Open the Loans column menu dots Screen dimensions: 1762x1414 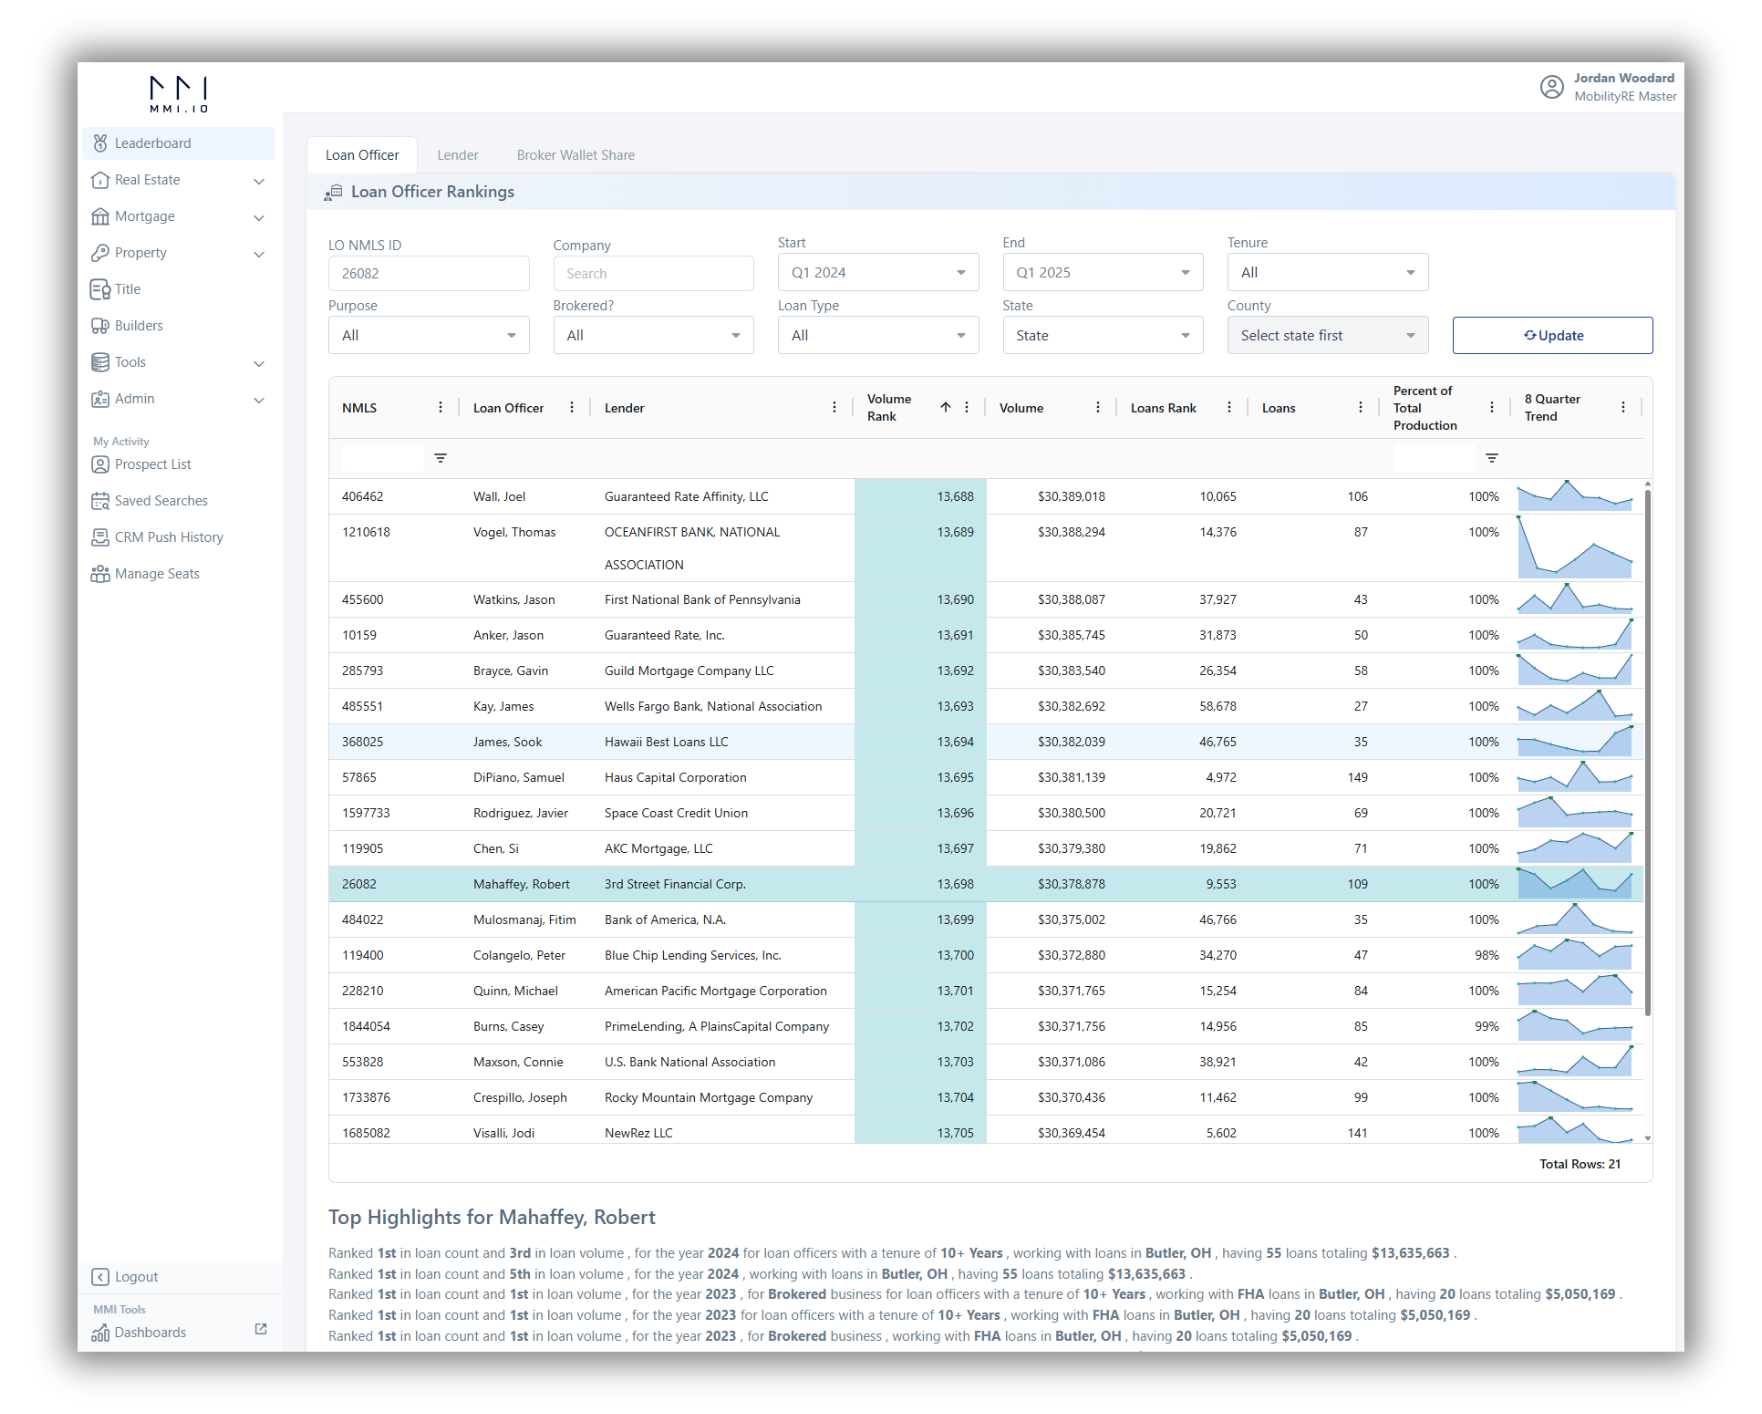(x=1360, y=407)
